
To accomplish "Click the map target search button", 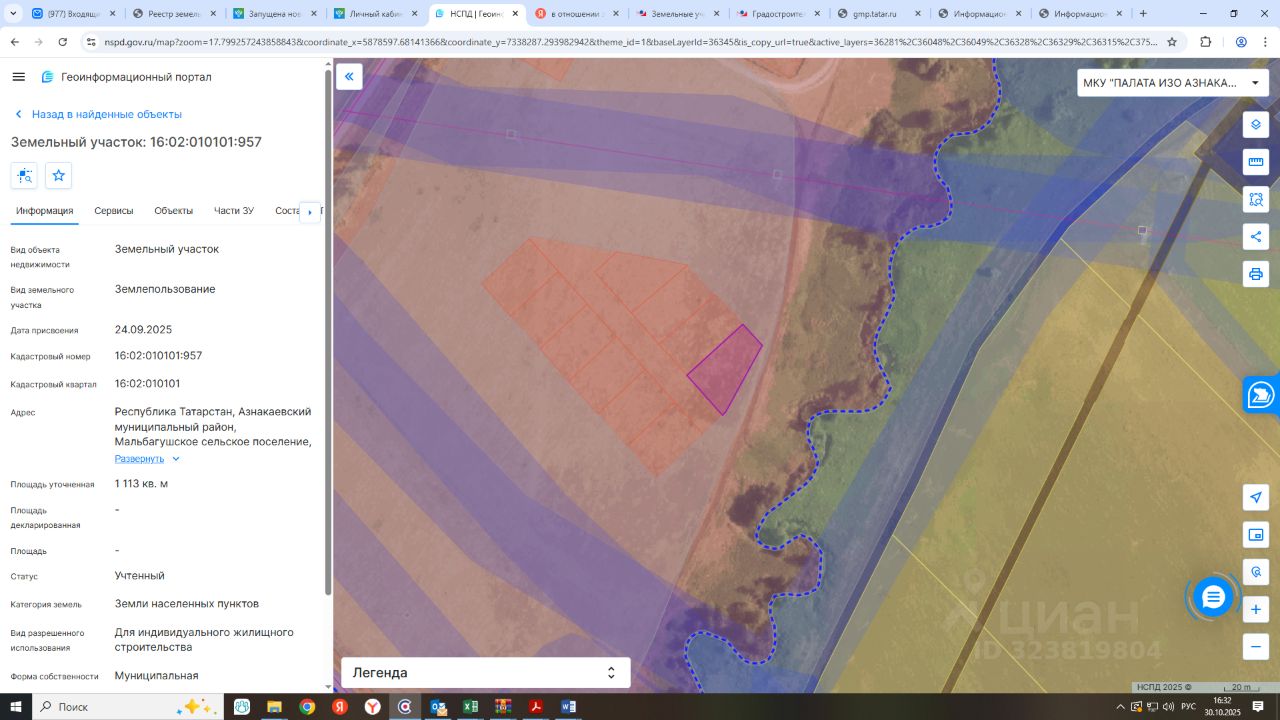I will pyautogui.click(x=1256, y=572).
